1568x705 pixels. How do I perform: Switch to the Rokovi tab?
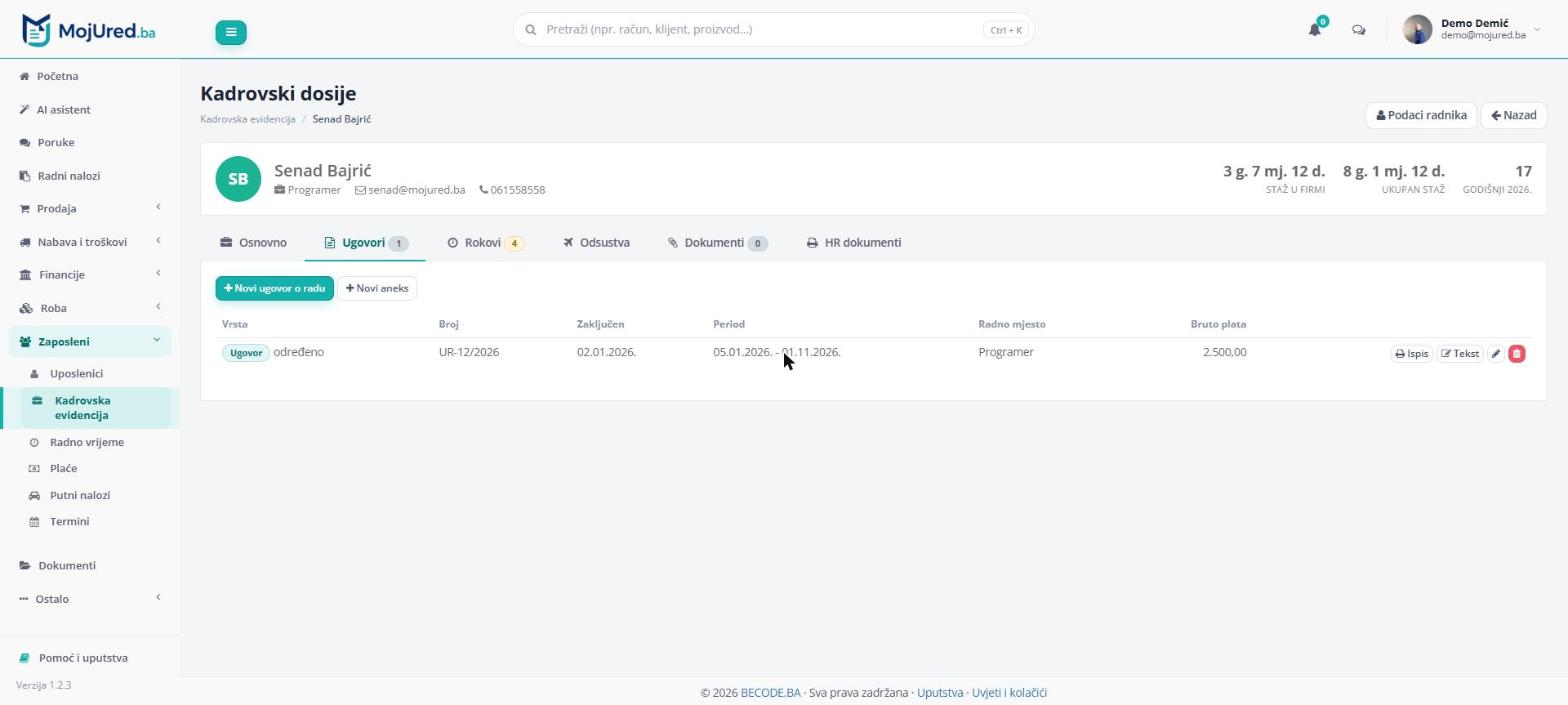486,243
